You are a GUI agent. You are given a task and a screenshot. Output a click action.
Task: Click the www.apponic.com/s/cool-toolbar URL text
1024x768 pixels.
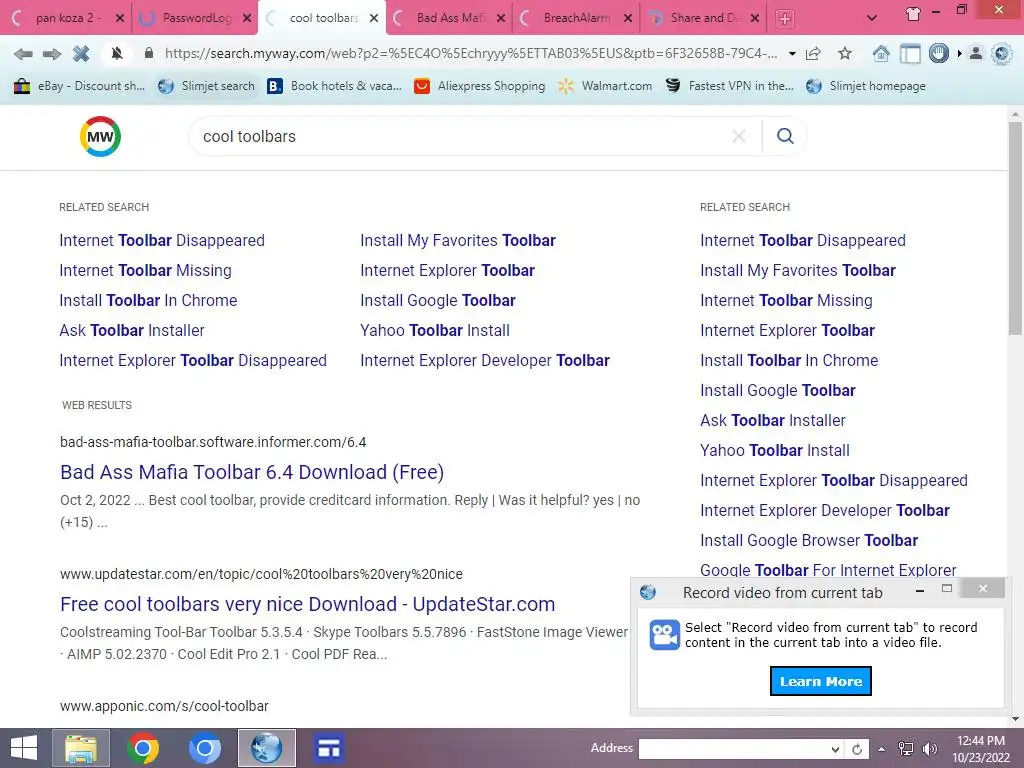click(x=165, y=706)
